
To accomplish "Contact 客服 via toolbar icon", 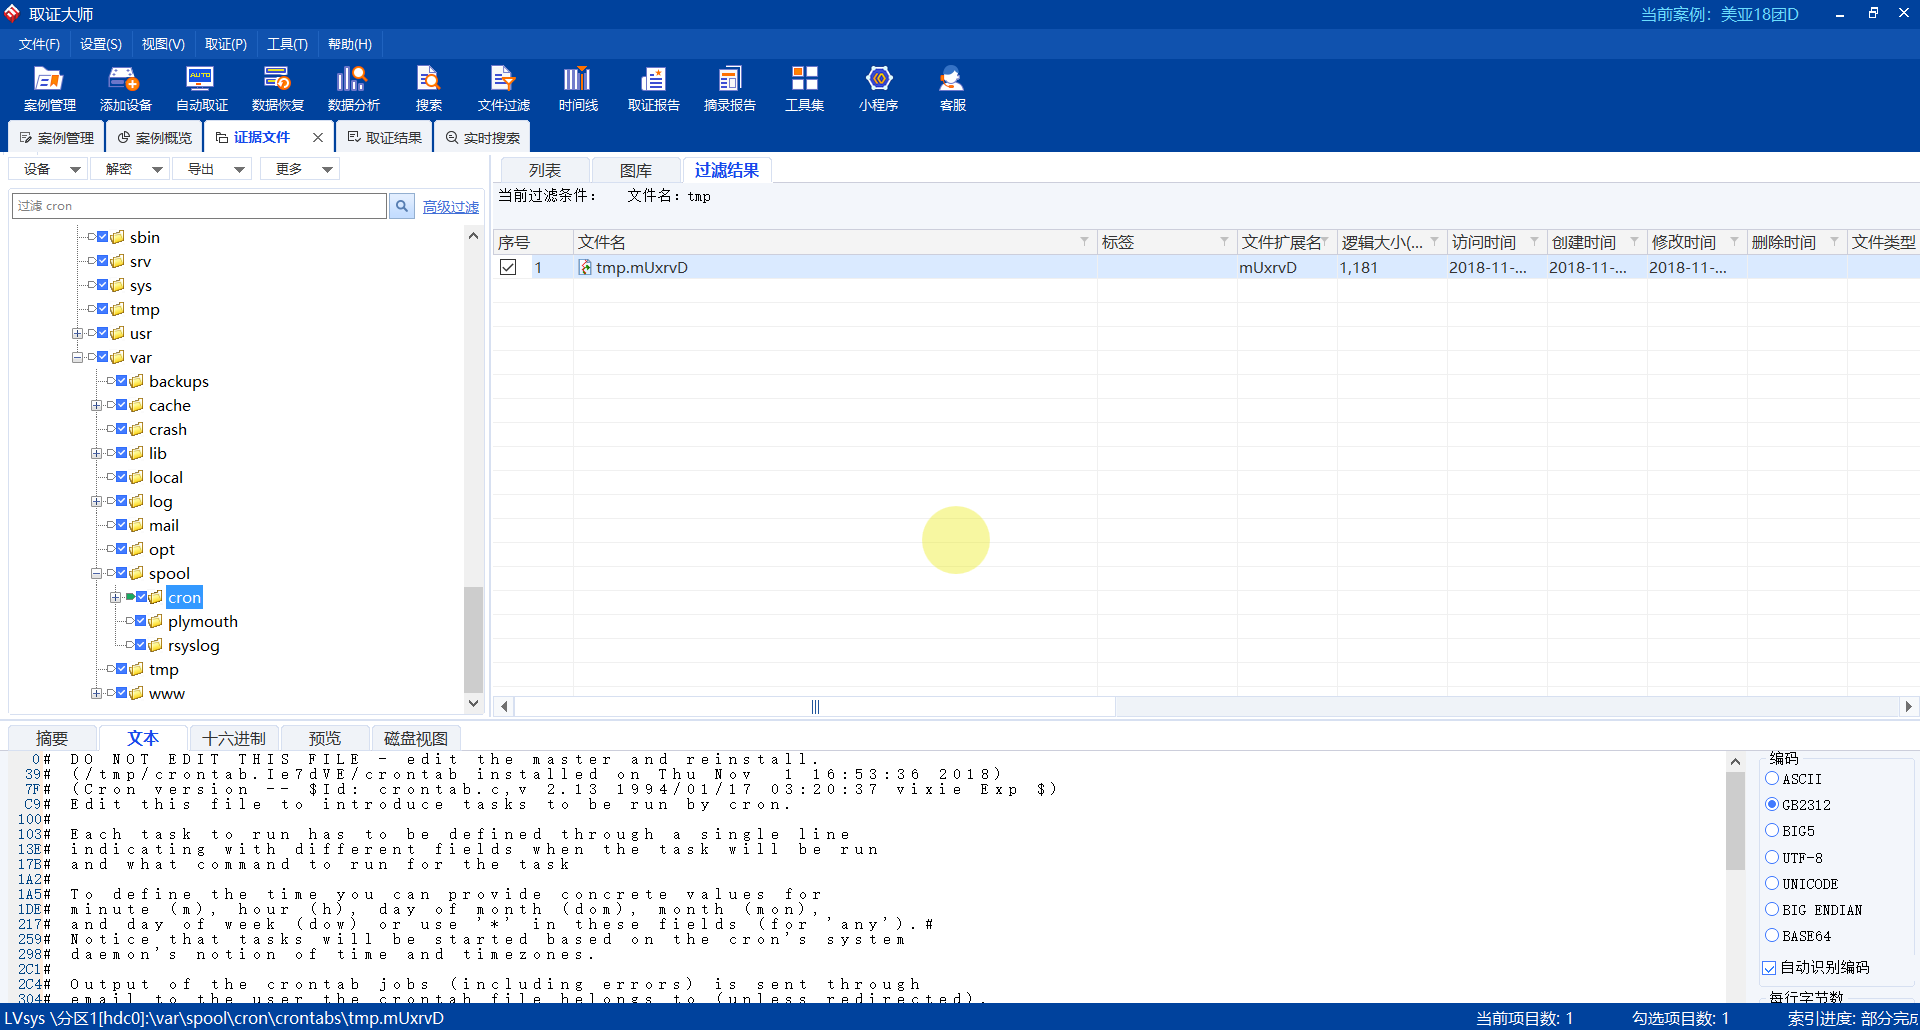I will pos(952,88).
